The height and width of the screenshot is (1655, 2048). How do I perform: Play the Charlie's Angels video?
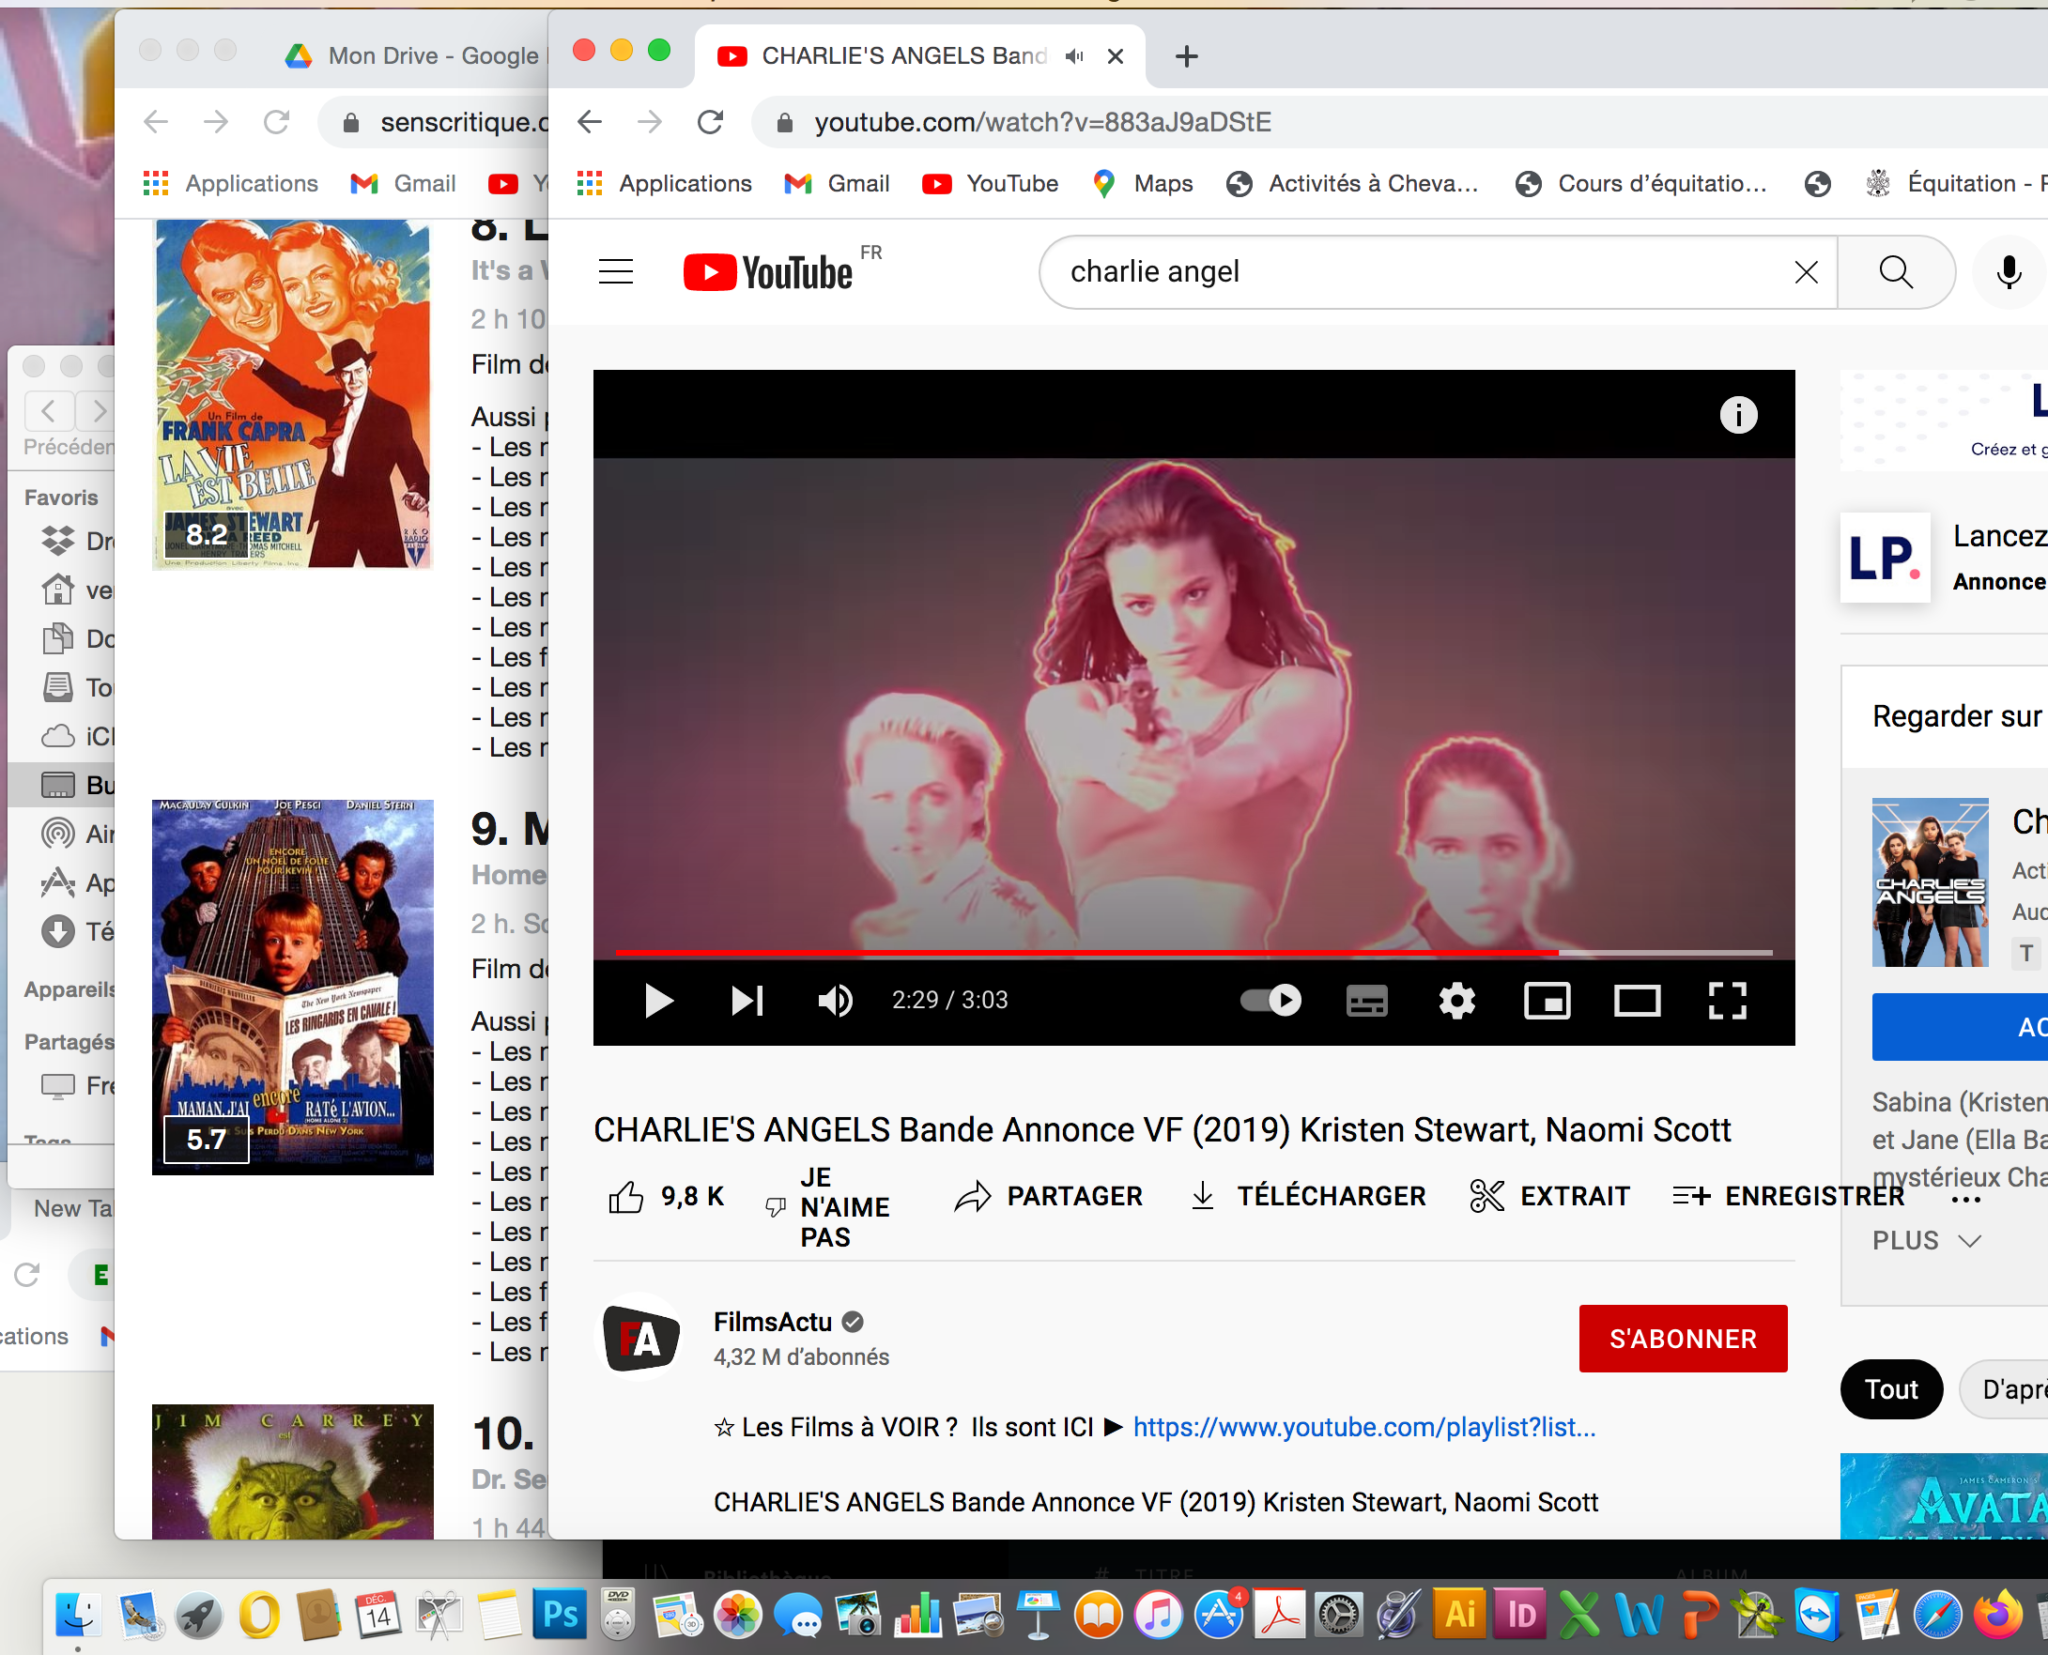(x=658, y=1000)
